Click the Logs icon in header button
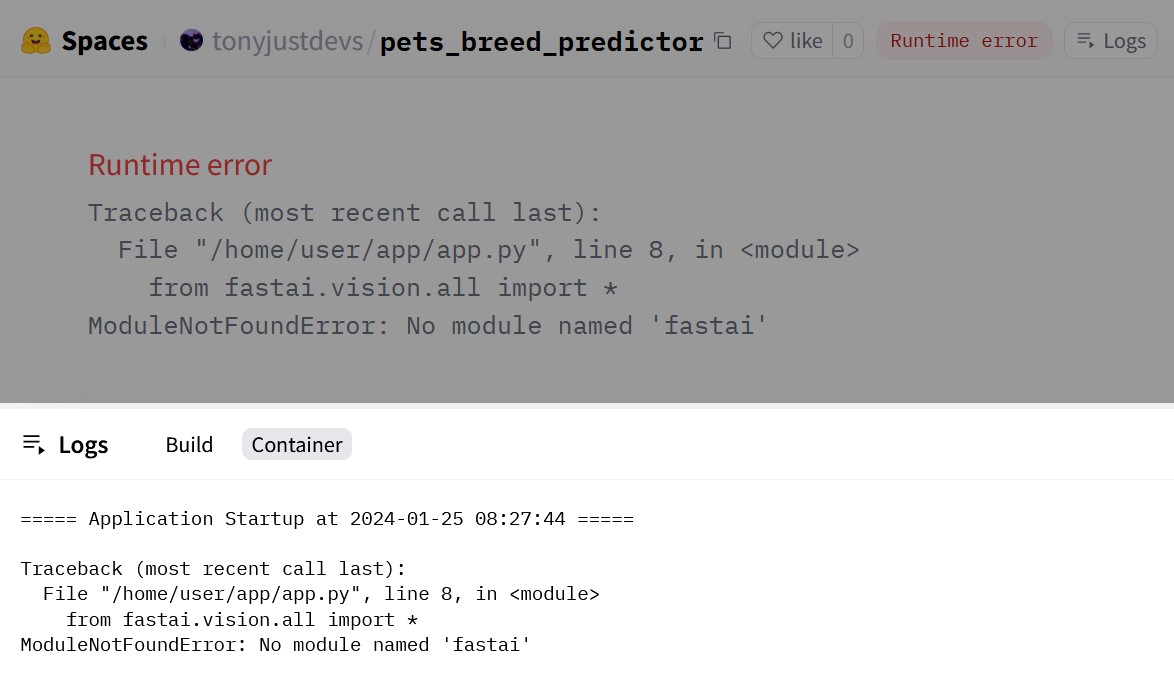Viewport: 1174px width, 682px height. click(1086, 40)
